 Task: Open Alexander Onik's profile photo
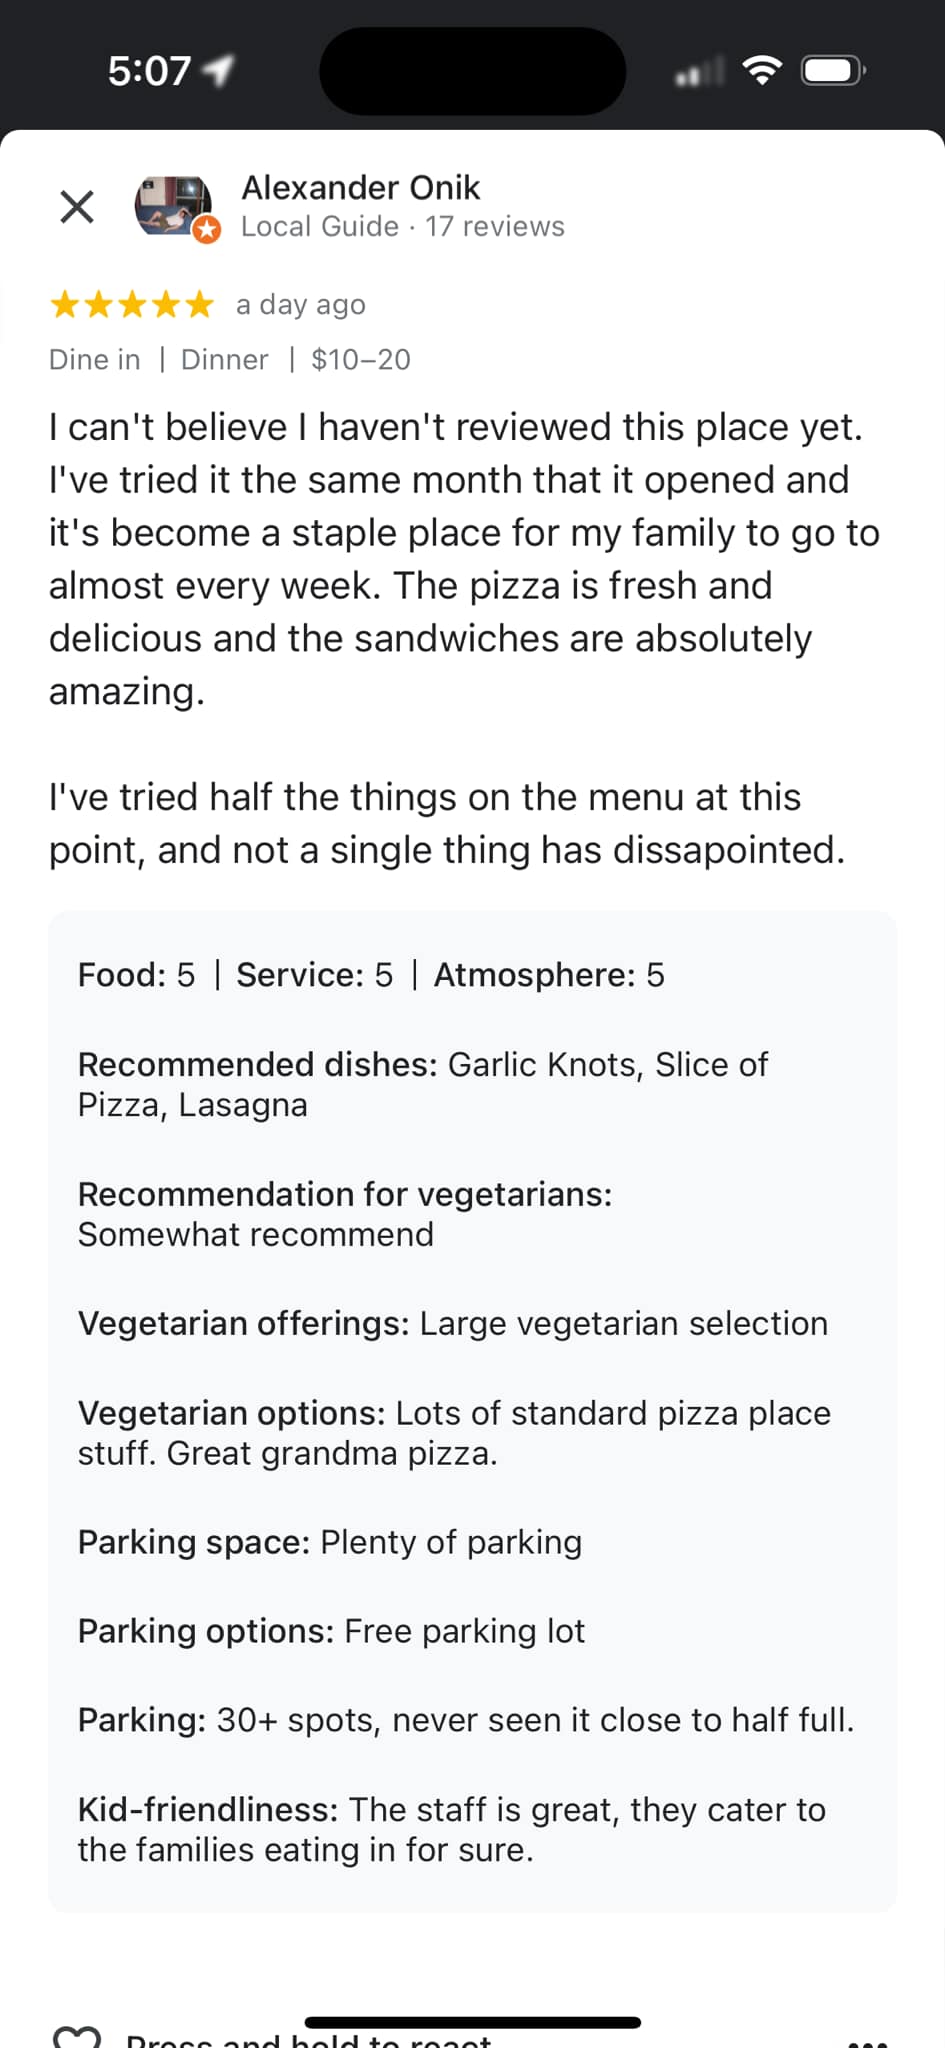pyautogui.click(x=174, y=205)
